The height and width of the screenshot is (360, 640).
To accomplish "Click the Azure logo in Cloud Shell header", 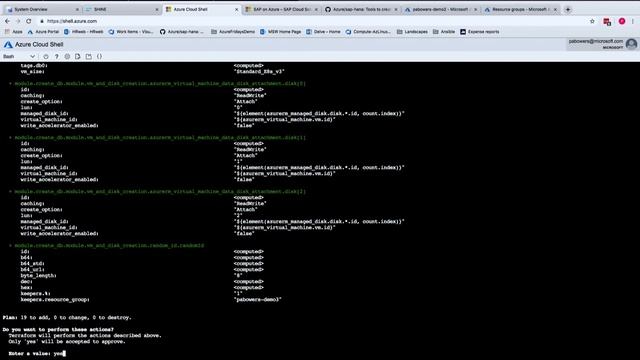I will click(x=8, y=44).
